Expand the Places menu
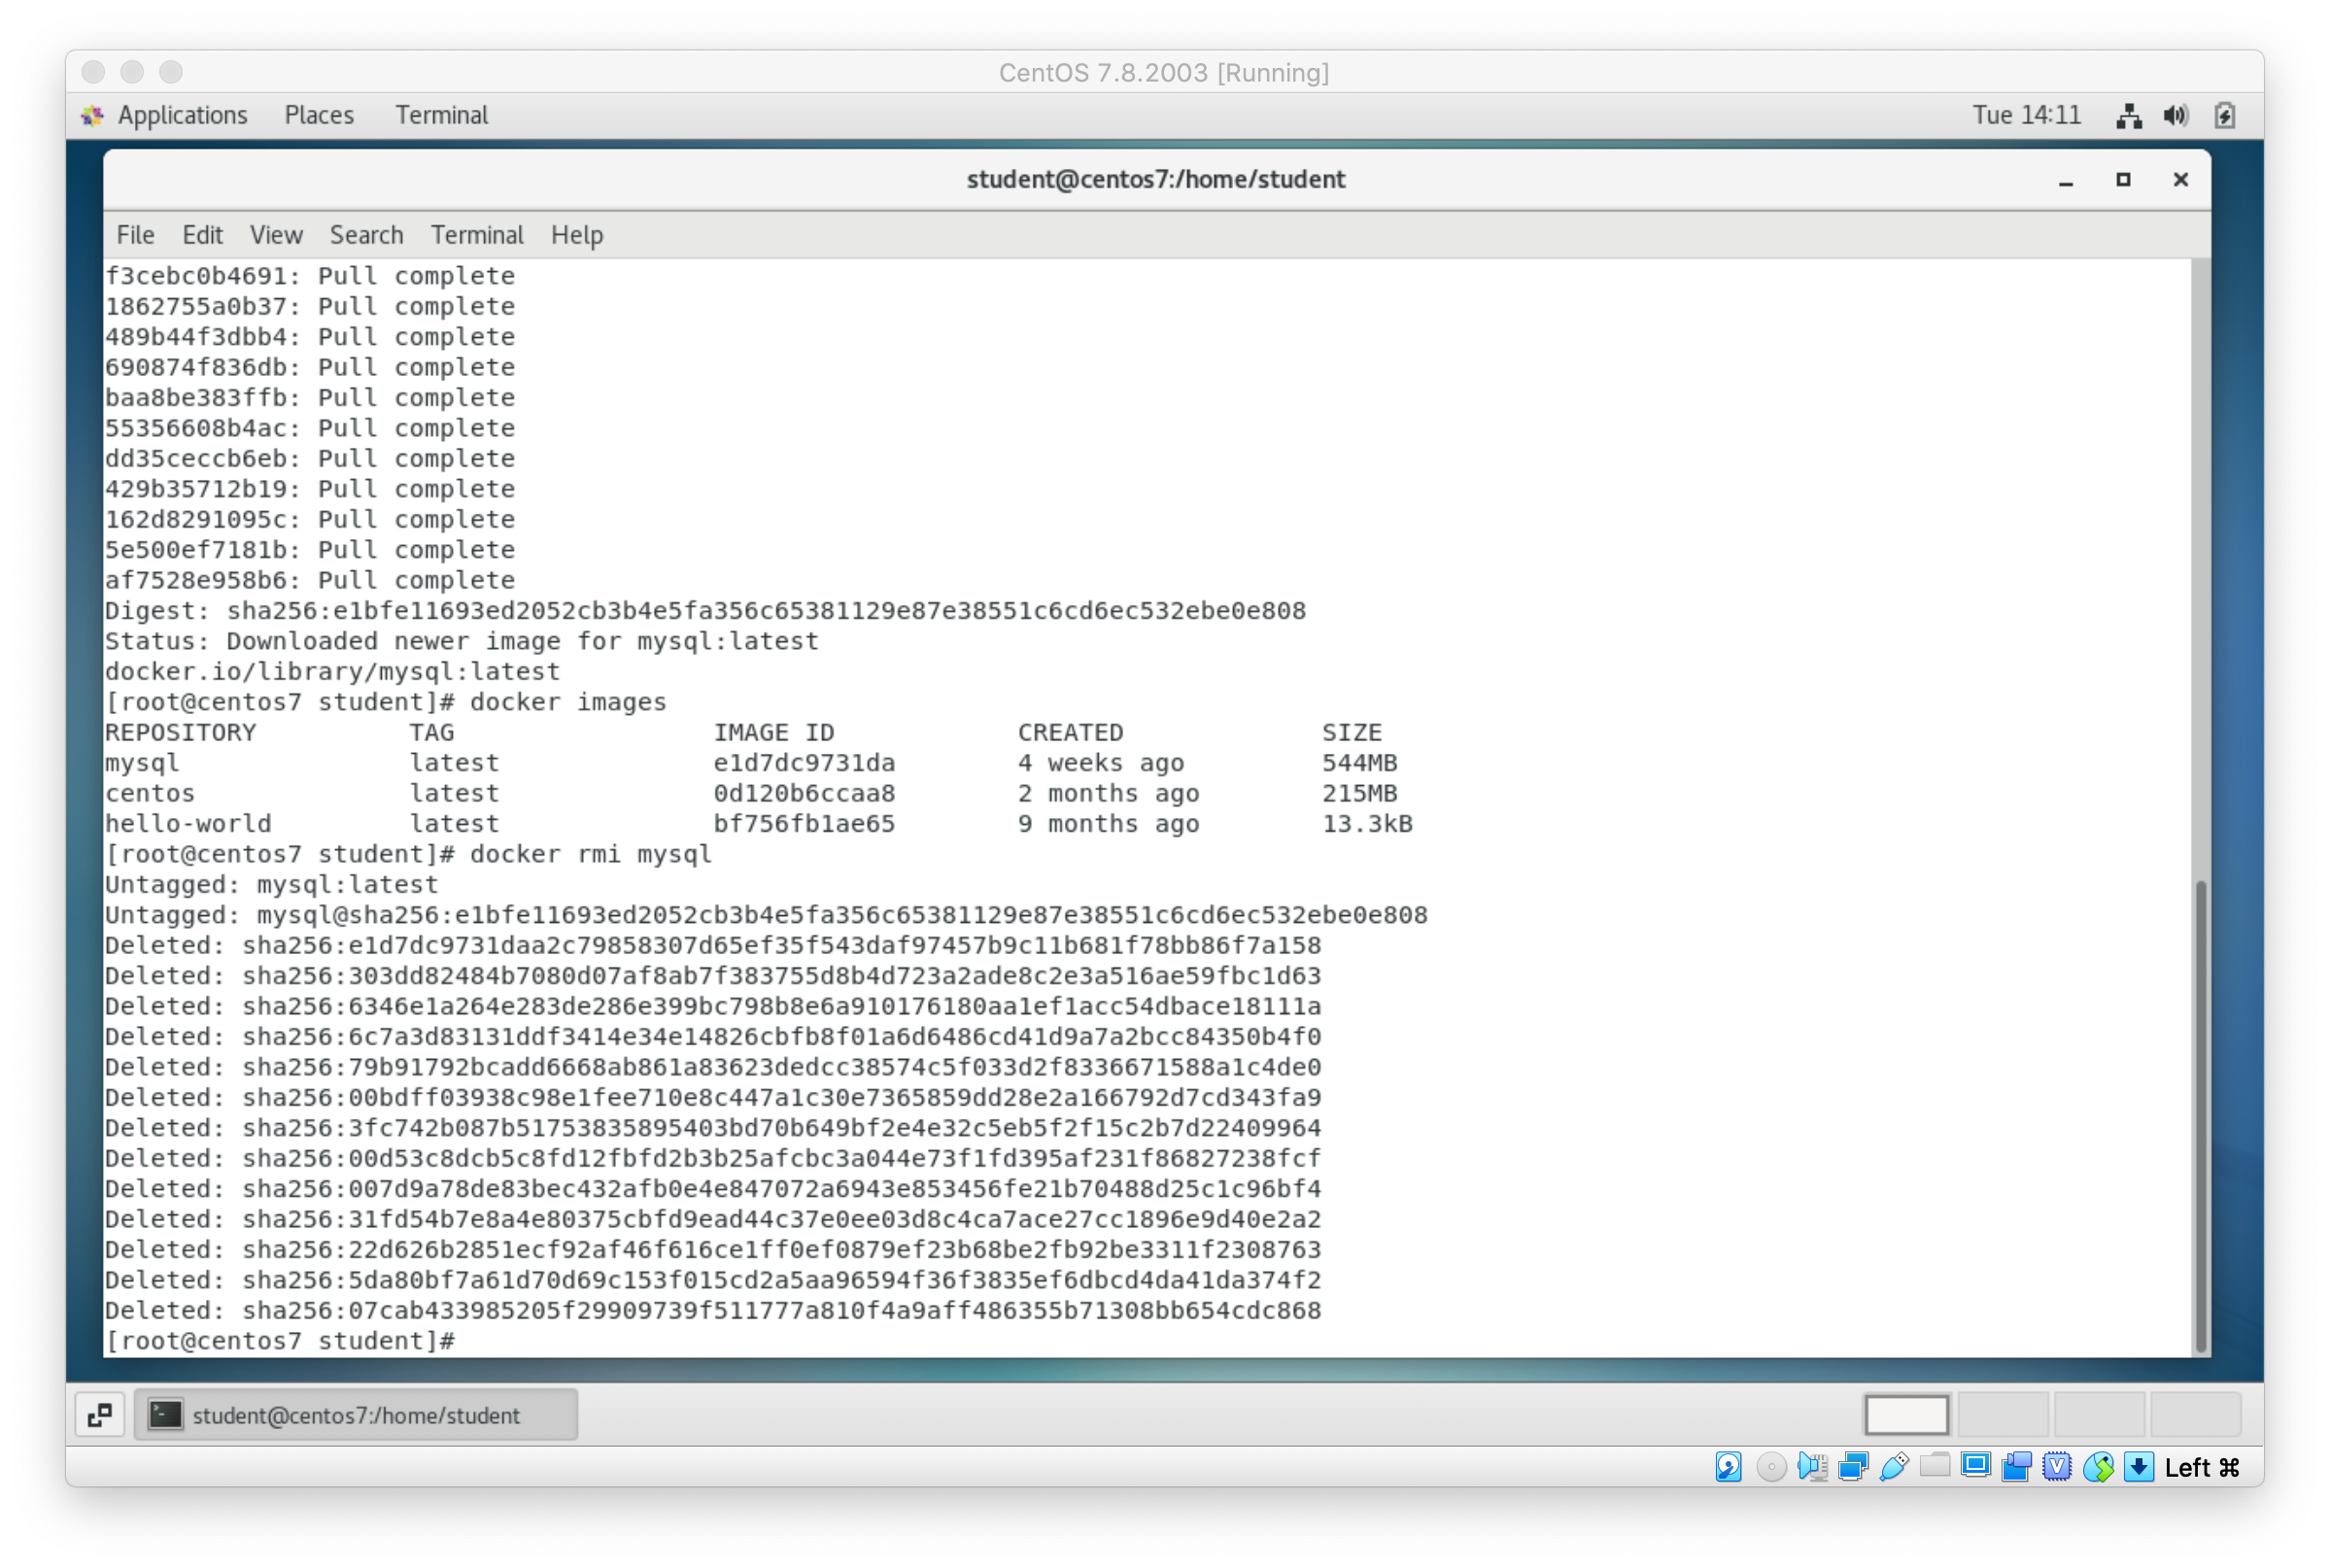This screenshot has width=2330, height=1568. click(x=319, y=115)
